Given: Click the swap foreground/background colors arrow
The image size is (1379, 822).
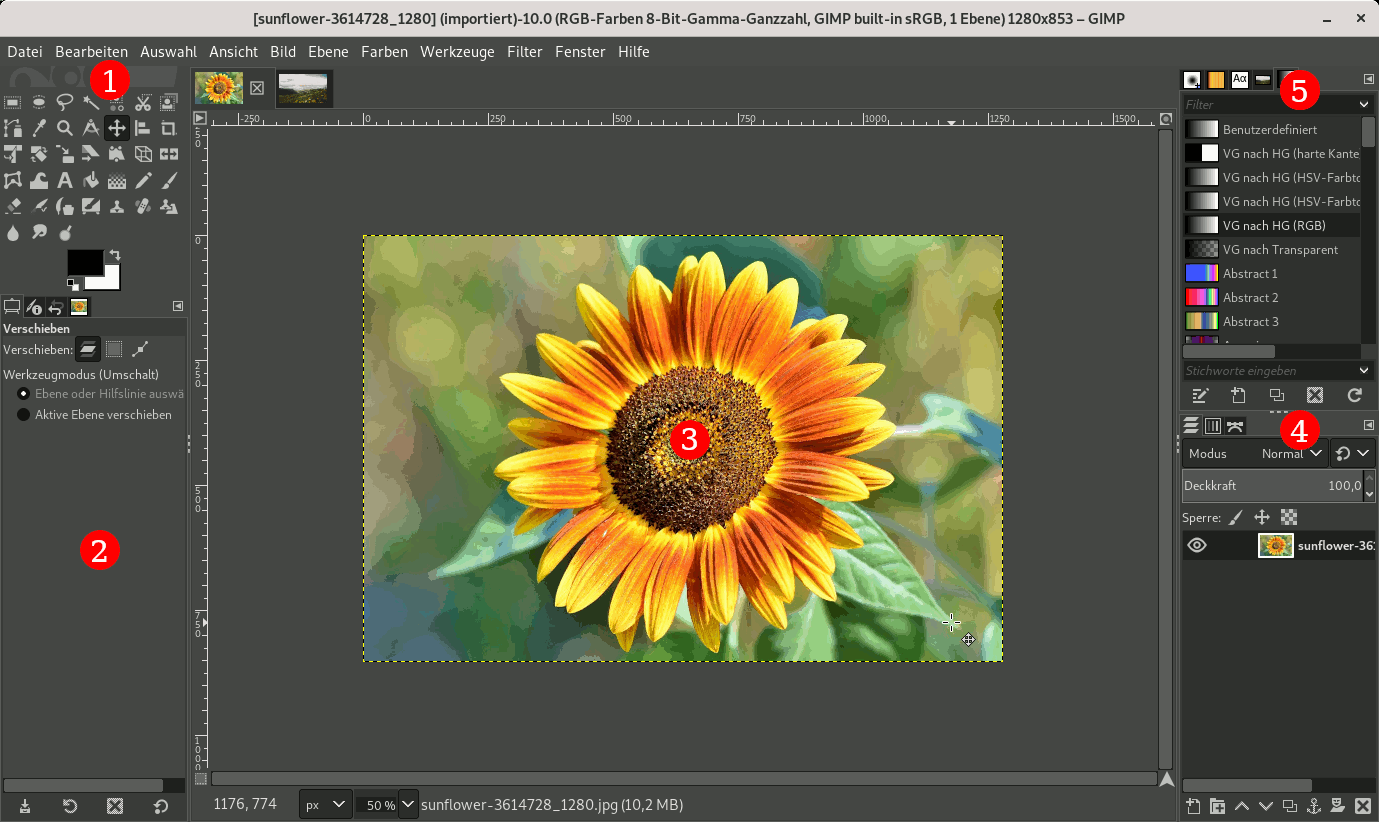Looking at the screenshot, I should point(115,256).
